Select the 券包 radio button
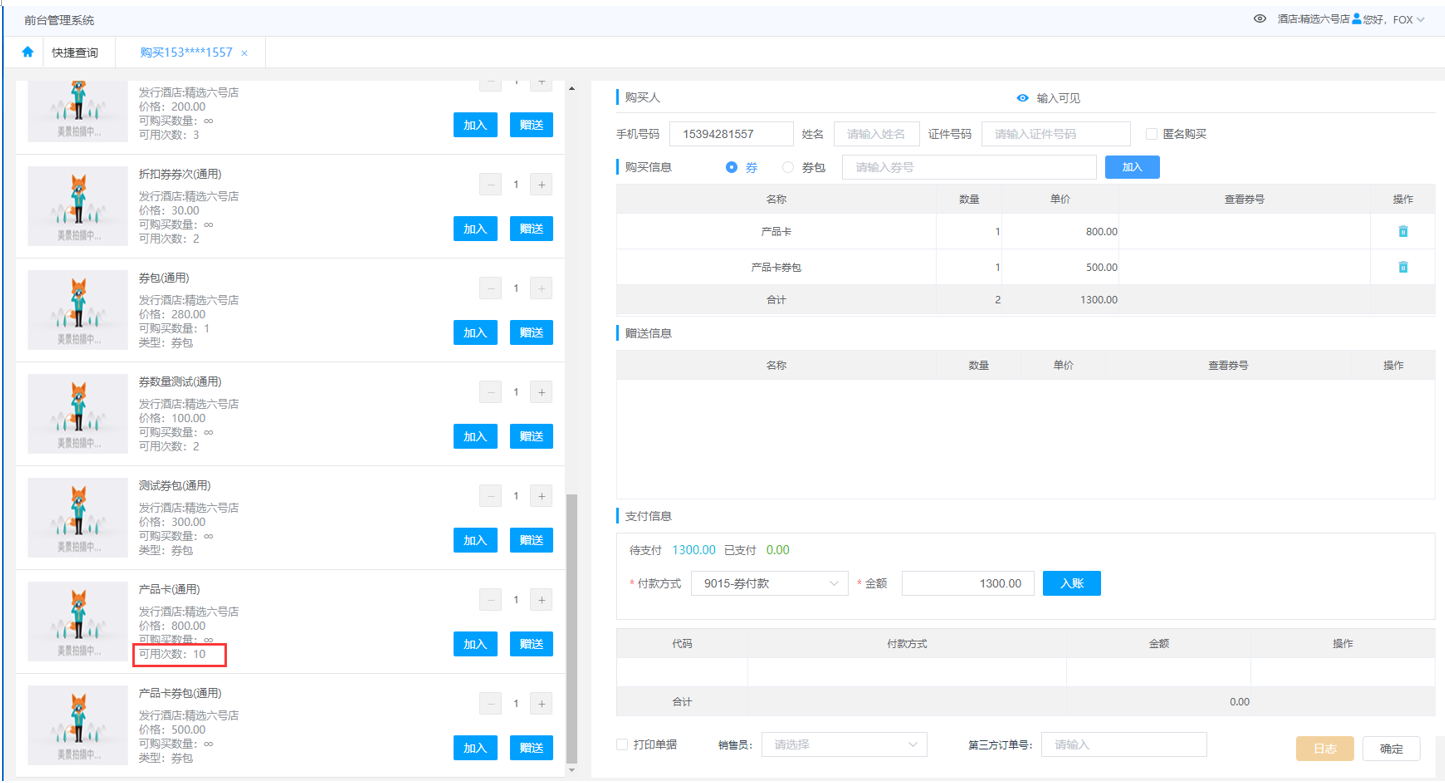This screenshot has width=1445, height=783. click(788, 168)
